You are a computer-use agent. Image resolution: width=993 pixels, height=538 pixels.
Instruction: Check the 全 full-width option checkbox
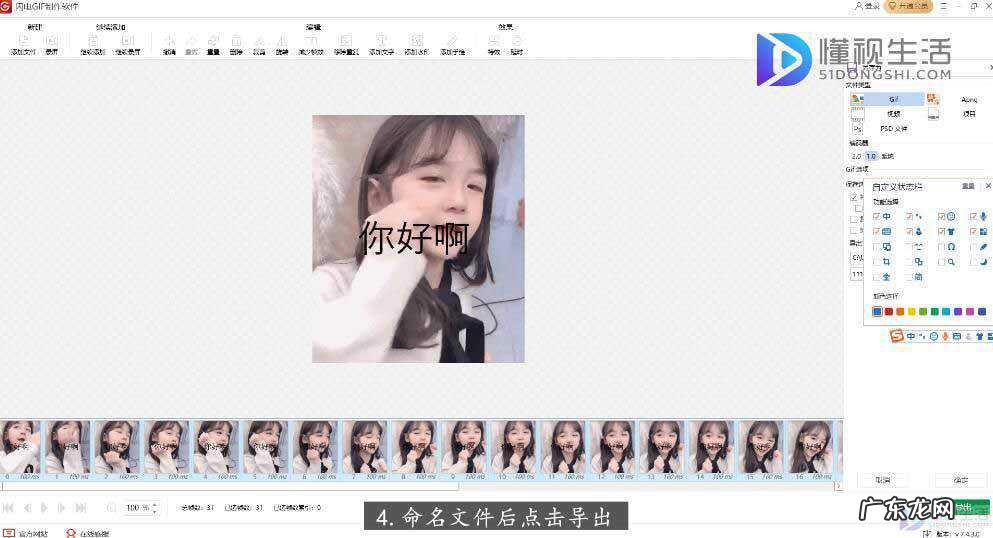[x=876, y=277]
